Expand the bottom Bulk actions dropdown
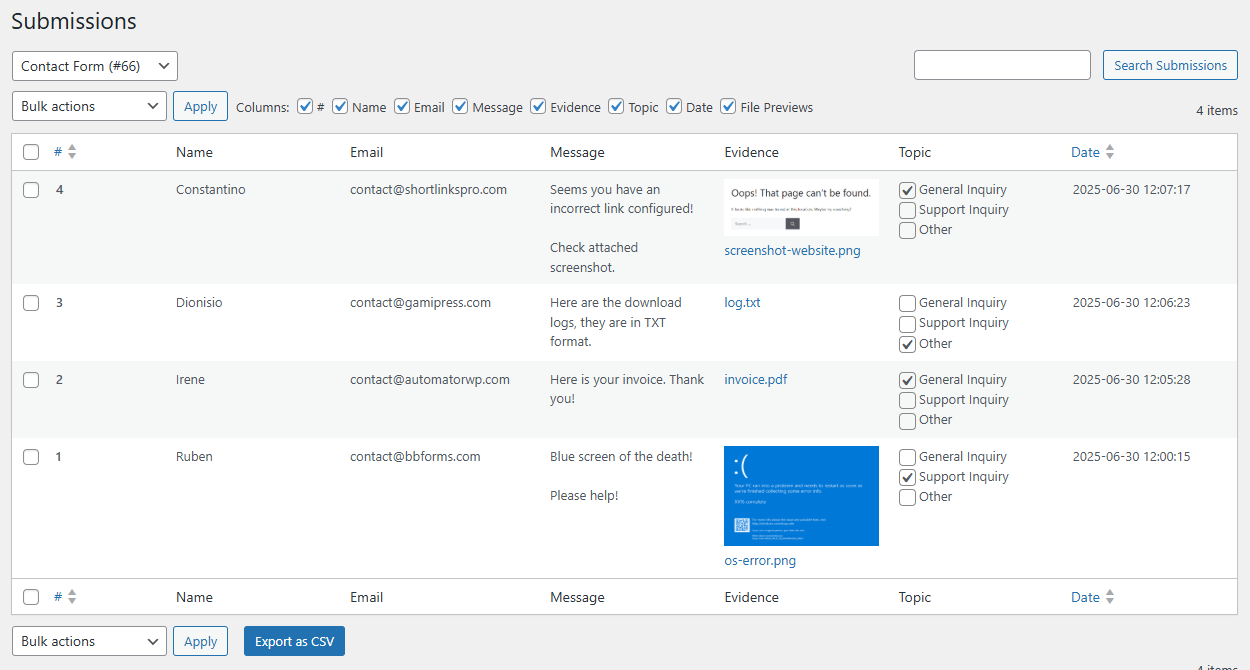Image resolution: width=1250 pixels, height=670 pixels. tap(88, 640)
